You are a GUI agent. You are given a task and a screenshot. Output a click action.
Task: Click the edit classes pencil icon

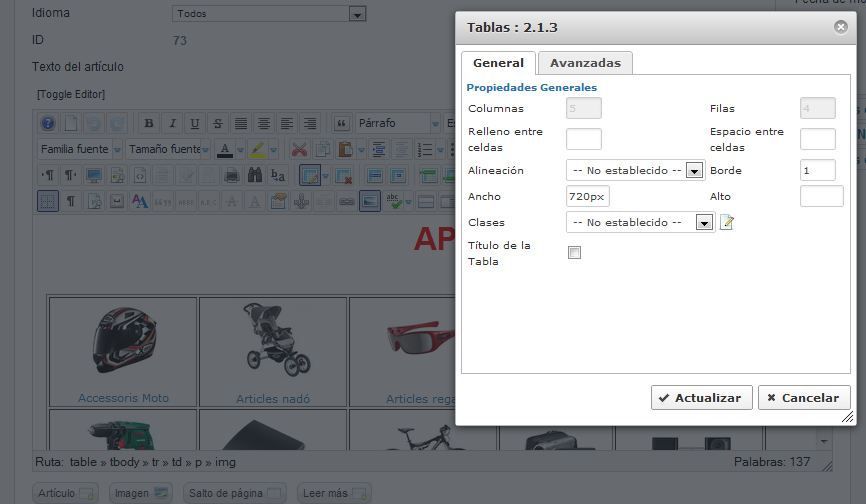click(727, 222)
